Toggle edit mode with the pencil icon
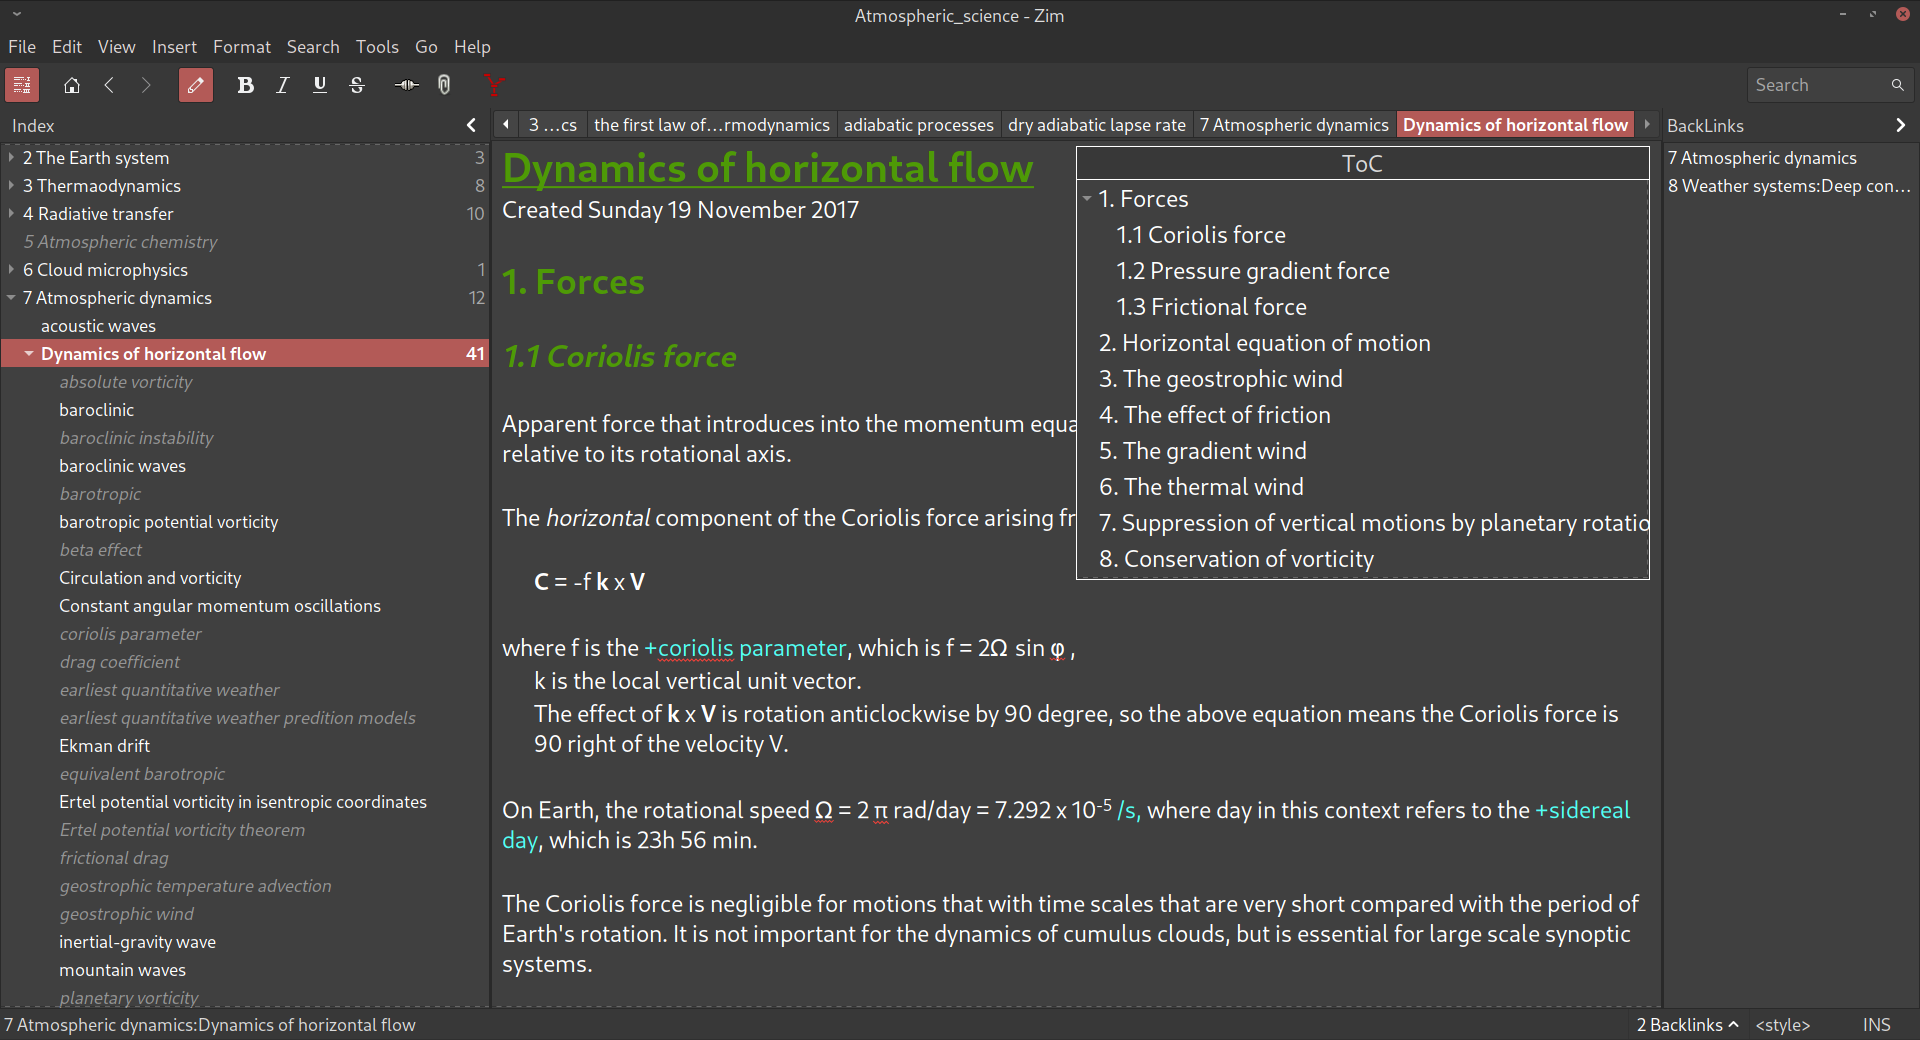 click(x=196, y=85)
